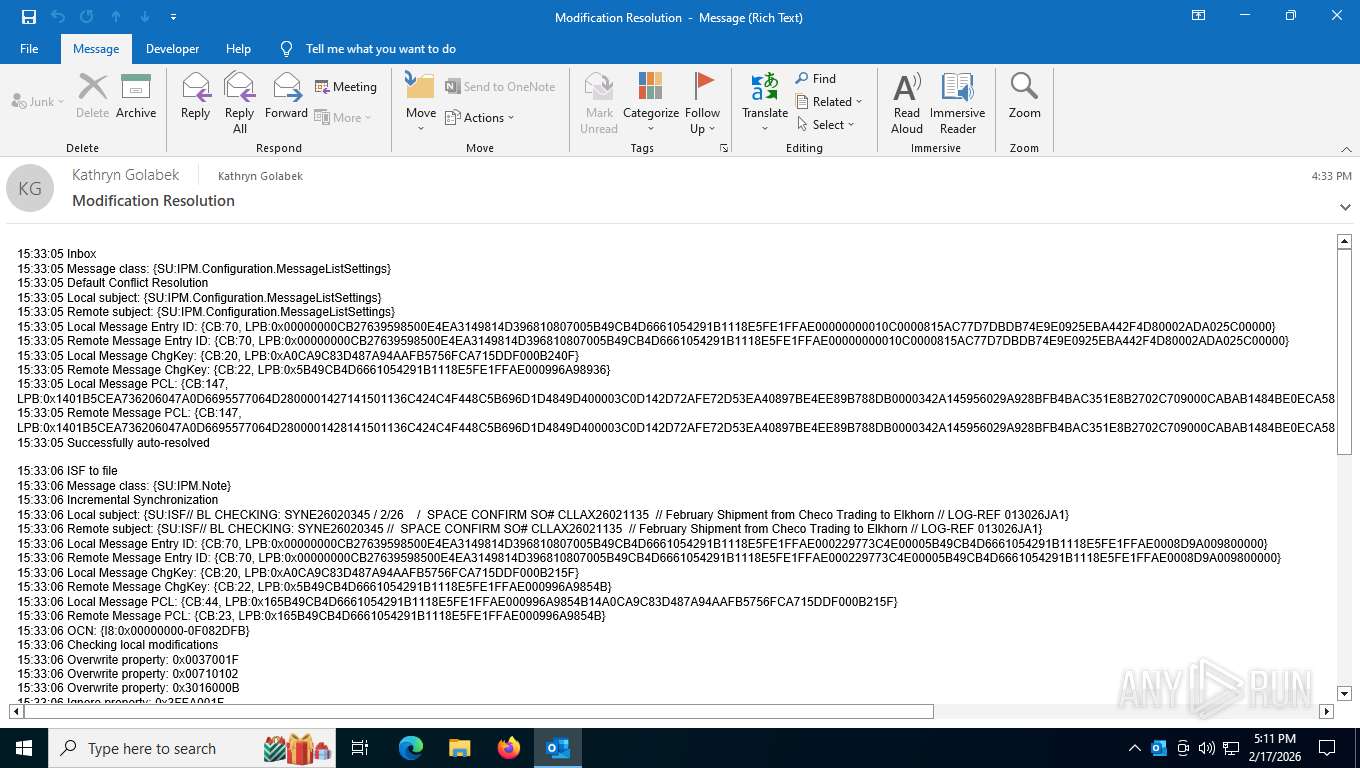Open File Explorer from taskbar

(x=460, y=748)
